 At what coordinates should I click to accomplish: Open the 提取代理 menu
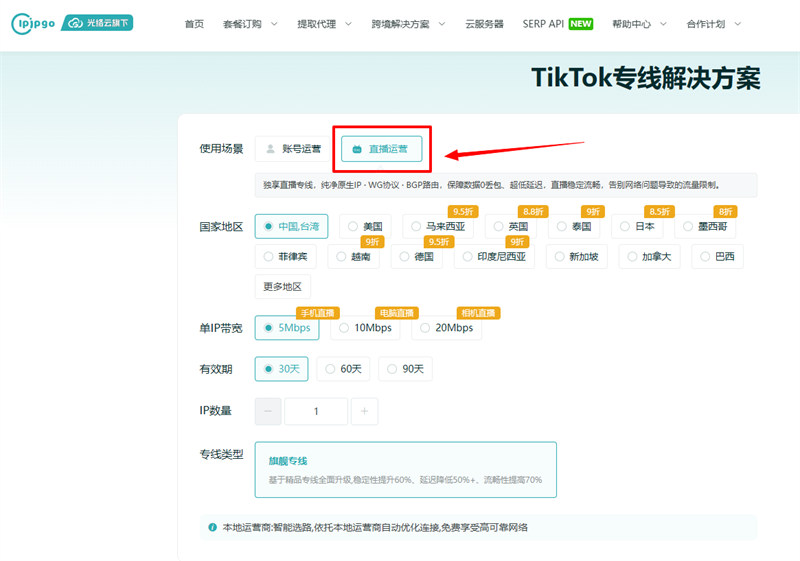tap(317, 24)
